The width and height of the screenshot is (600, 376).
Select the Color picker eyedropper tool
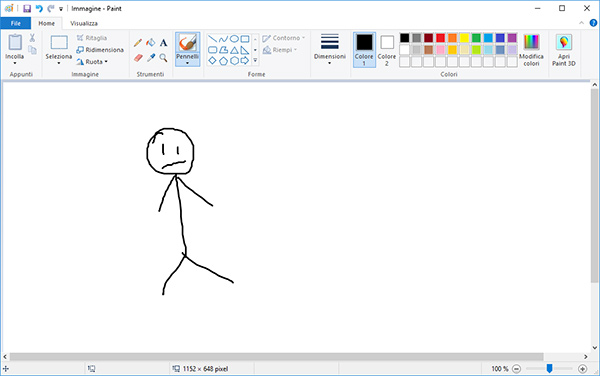[x=151, y=58]
